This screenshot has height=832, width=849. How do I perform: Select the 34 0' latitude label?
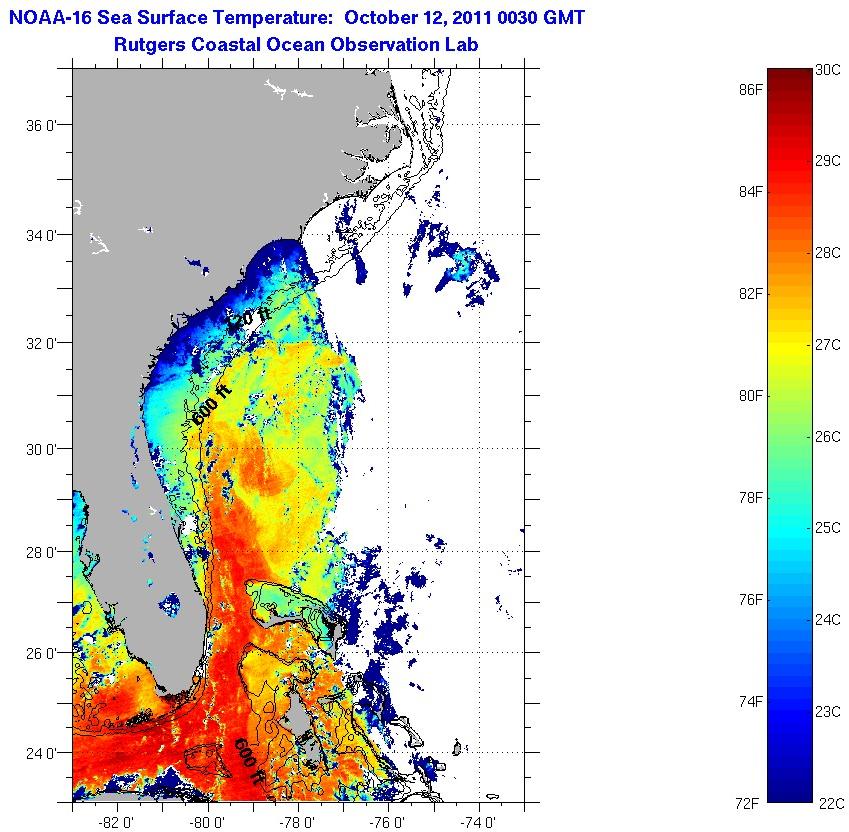(41, 236)
